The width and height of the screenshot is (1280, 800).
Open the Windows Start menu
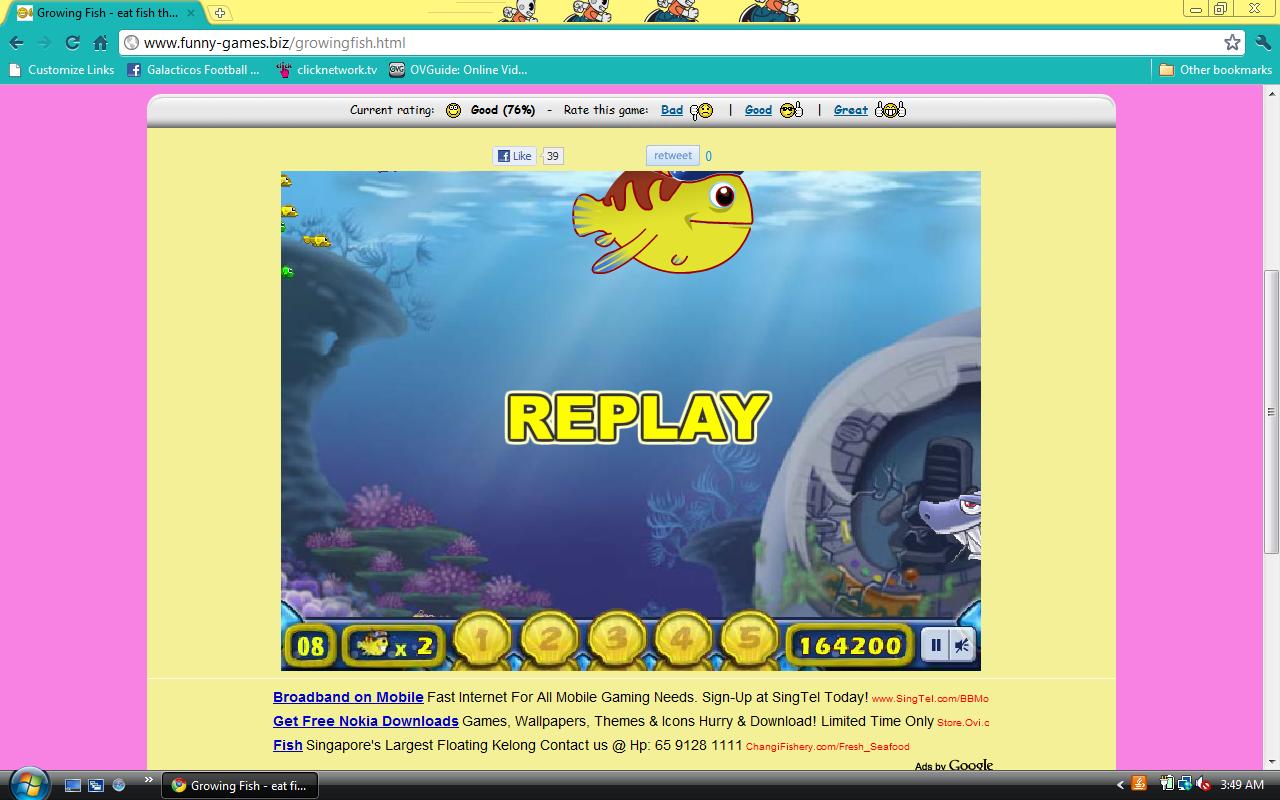coord(27,784)
